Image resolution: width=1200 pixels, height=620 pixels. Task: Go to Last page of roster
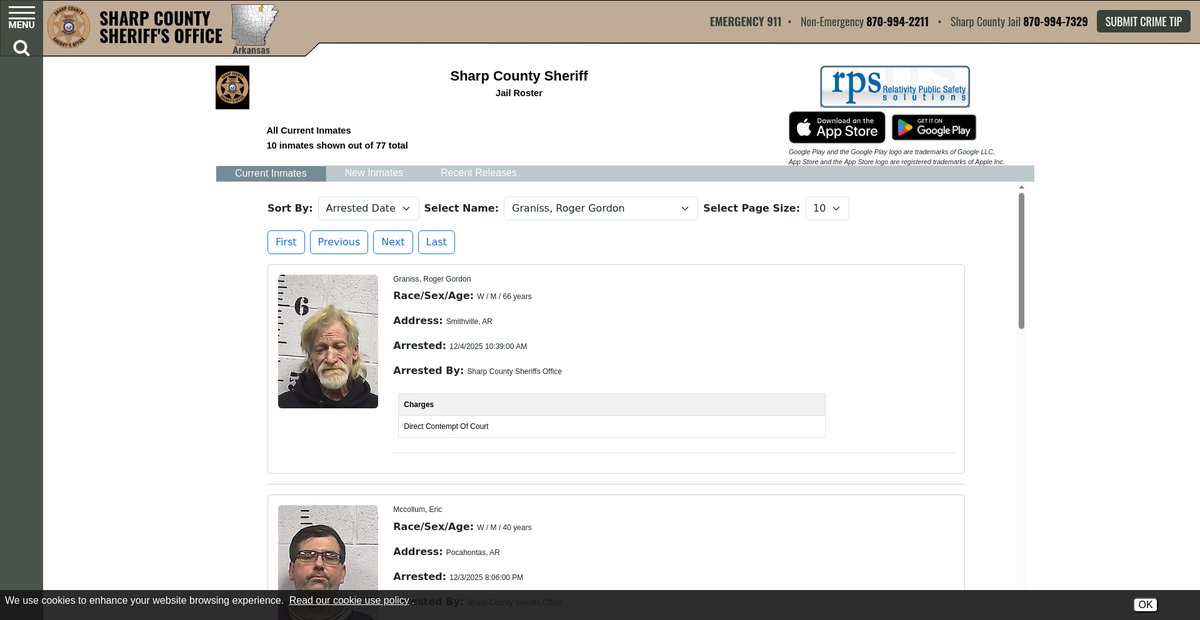point(436,242)
